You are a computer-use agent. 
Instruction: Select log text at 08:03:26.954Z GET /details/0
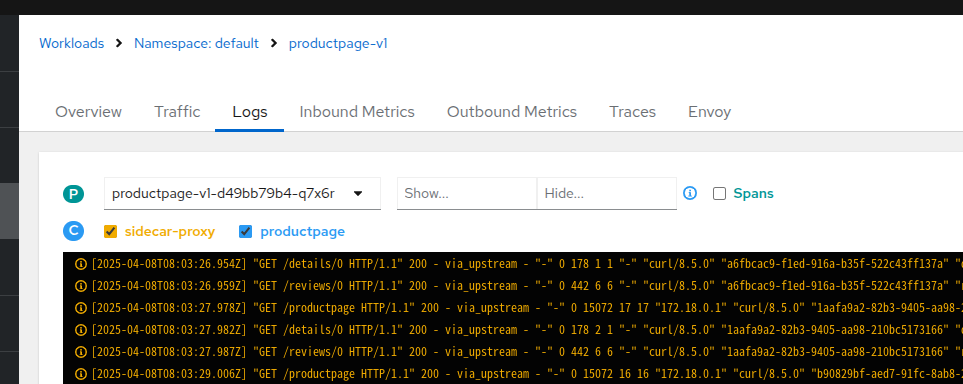(x=527, y=264)
